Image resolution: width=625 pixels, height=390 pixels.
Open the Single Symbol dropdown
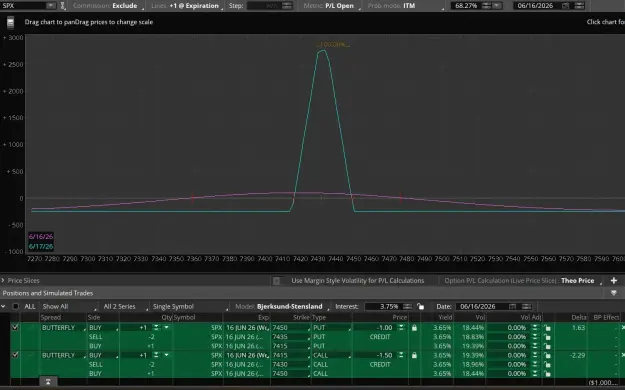click(190, 306)
